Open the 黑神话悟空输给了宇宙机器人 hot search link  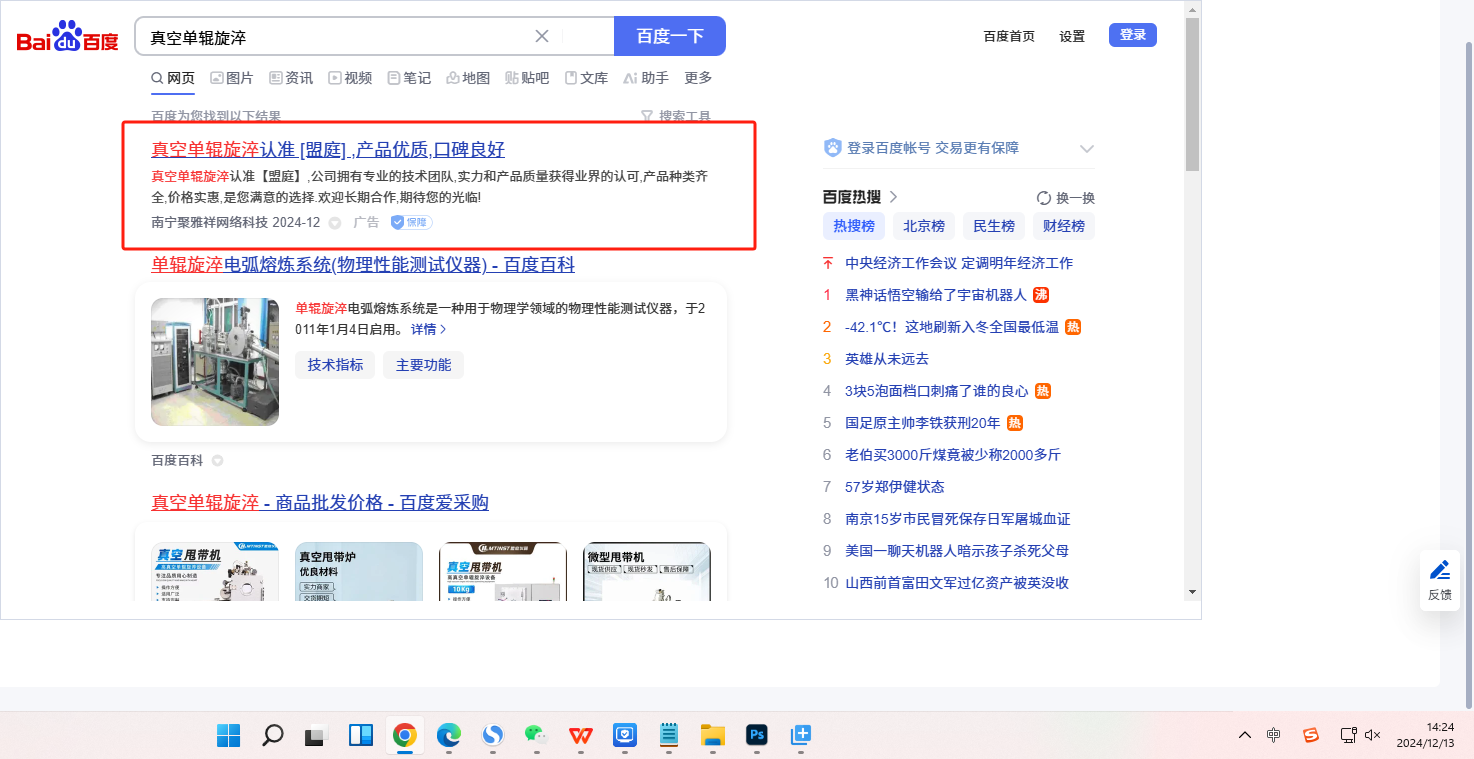click(935, 295)
